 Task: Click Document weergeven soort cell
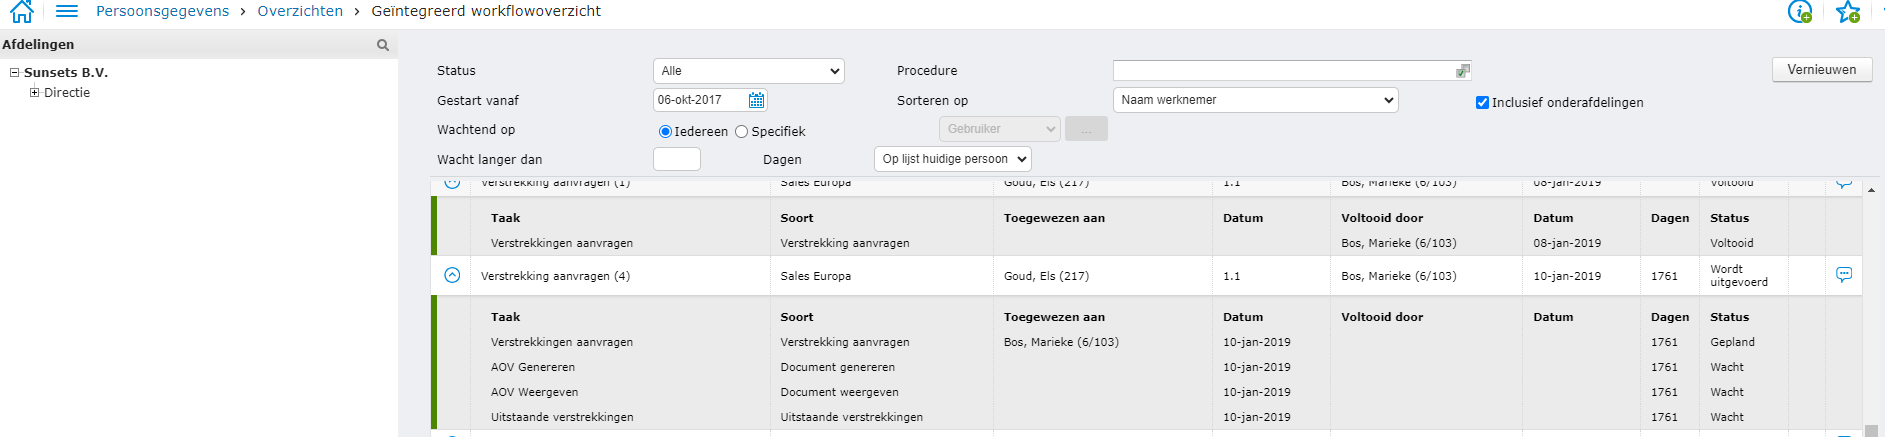839,392
